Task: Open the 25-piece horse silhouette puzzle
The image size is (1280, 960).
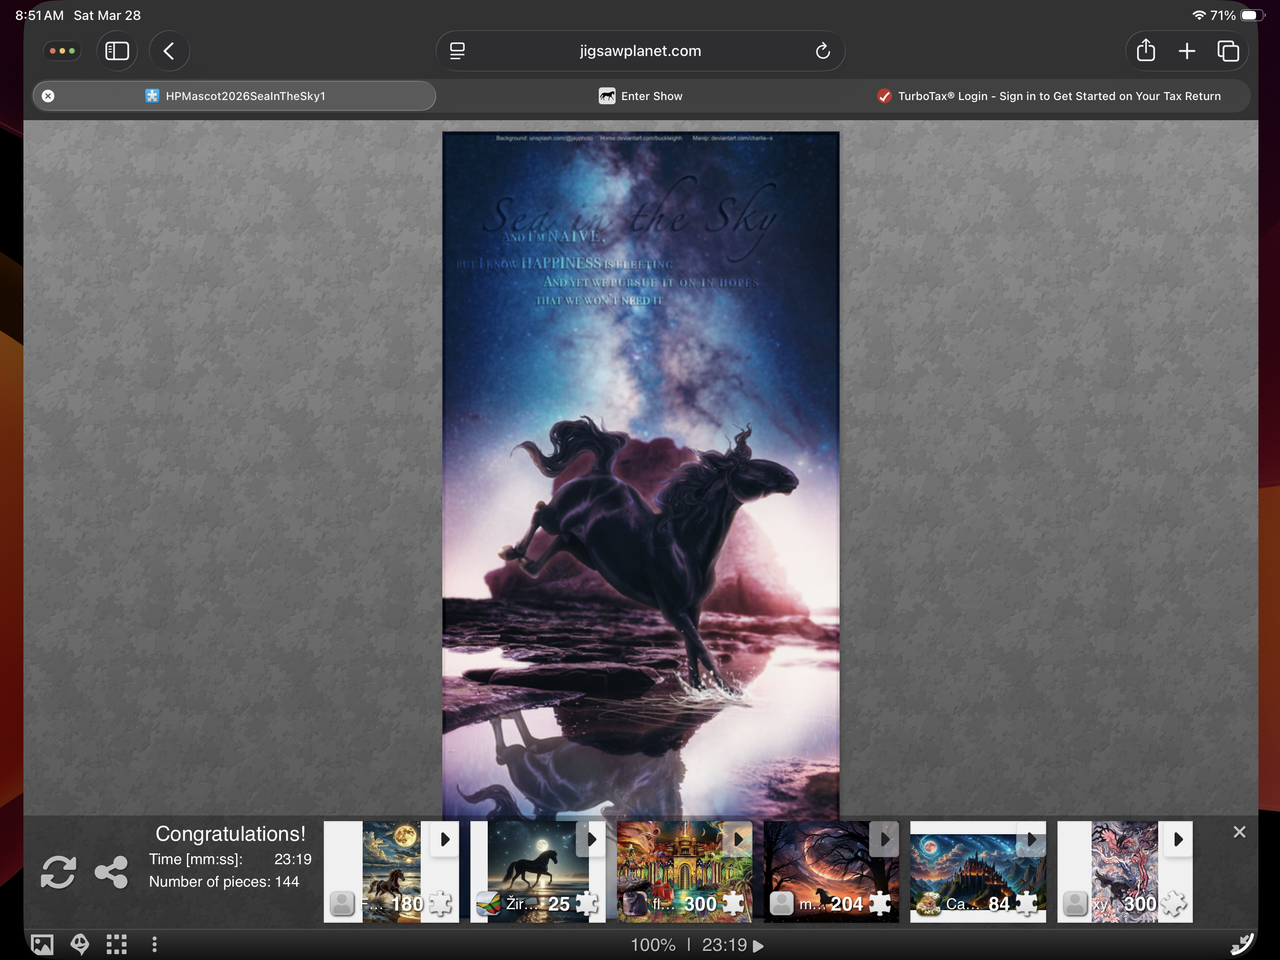Action: click(x=538, y=872)
